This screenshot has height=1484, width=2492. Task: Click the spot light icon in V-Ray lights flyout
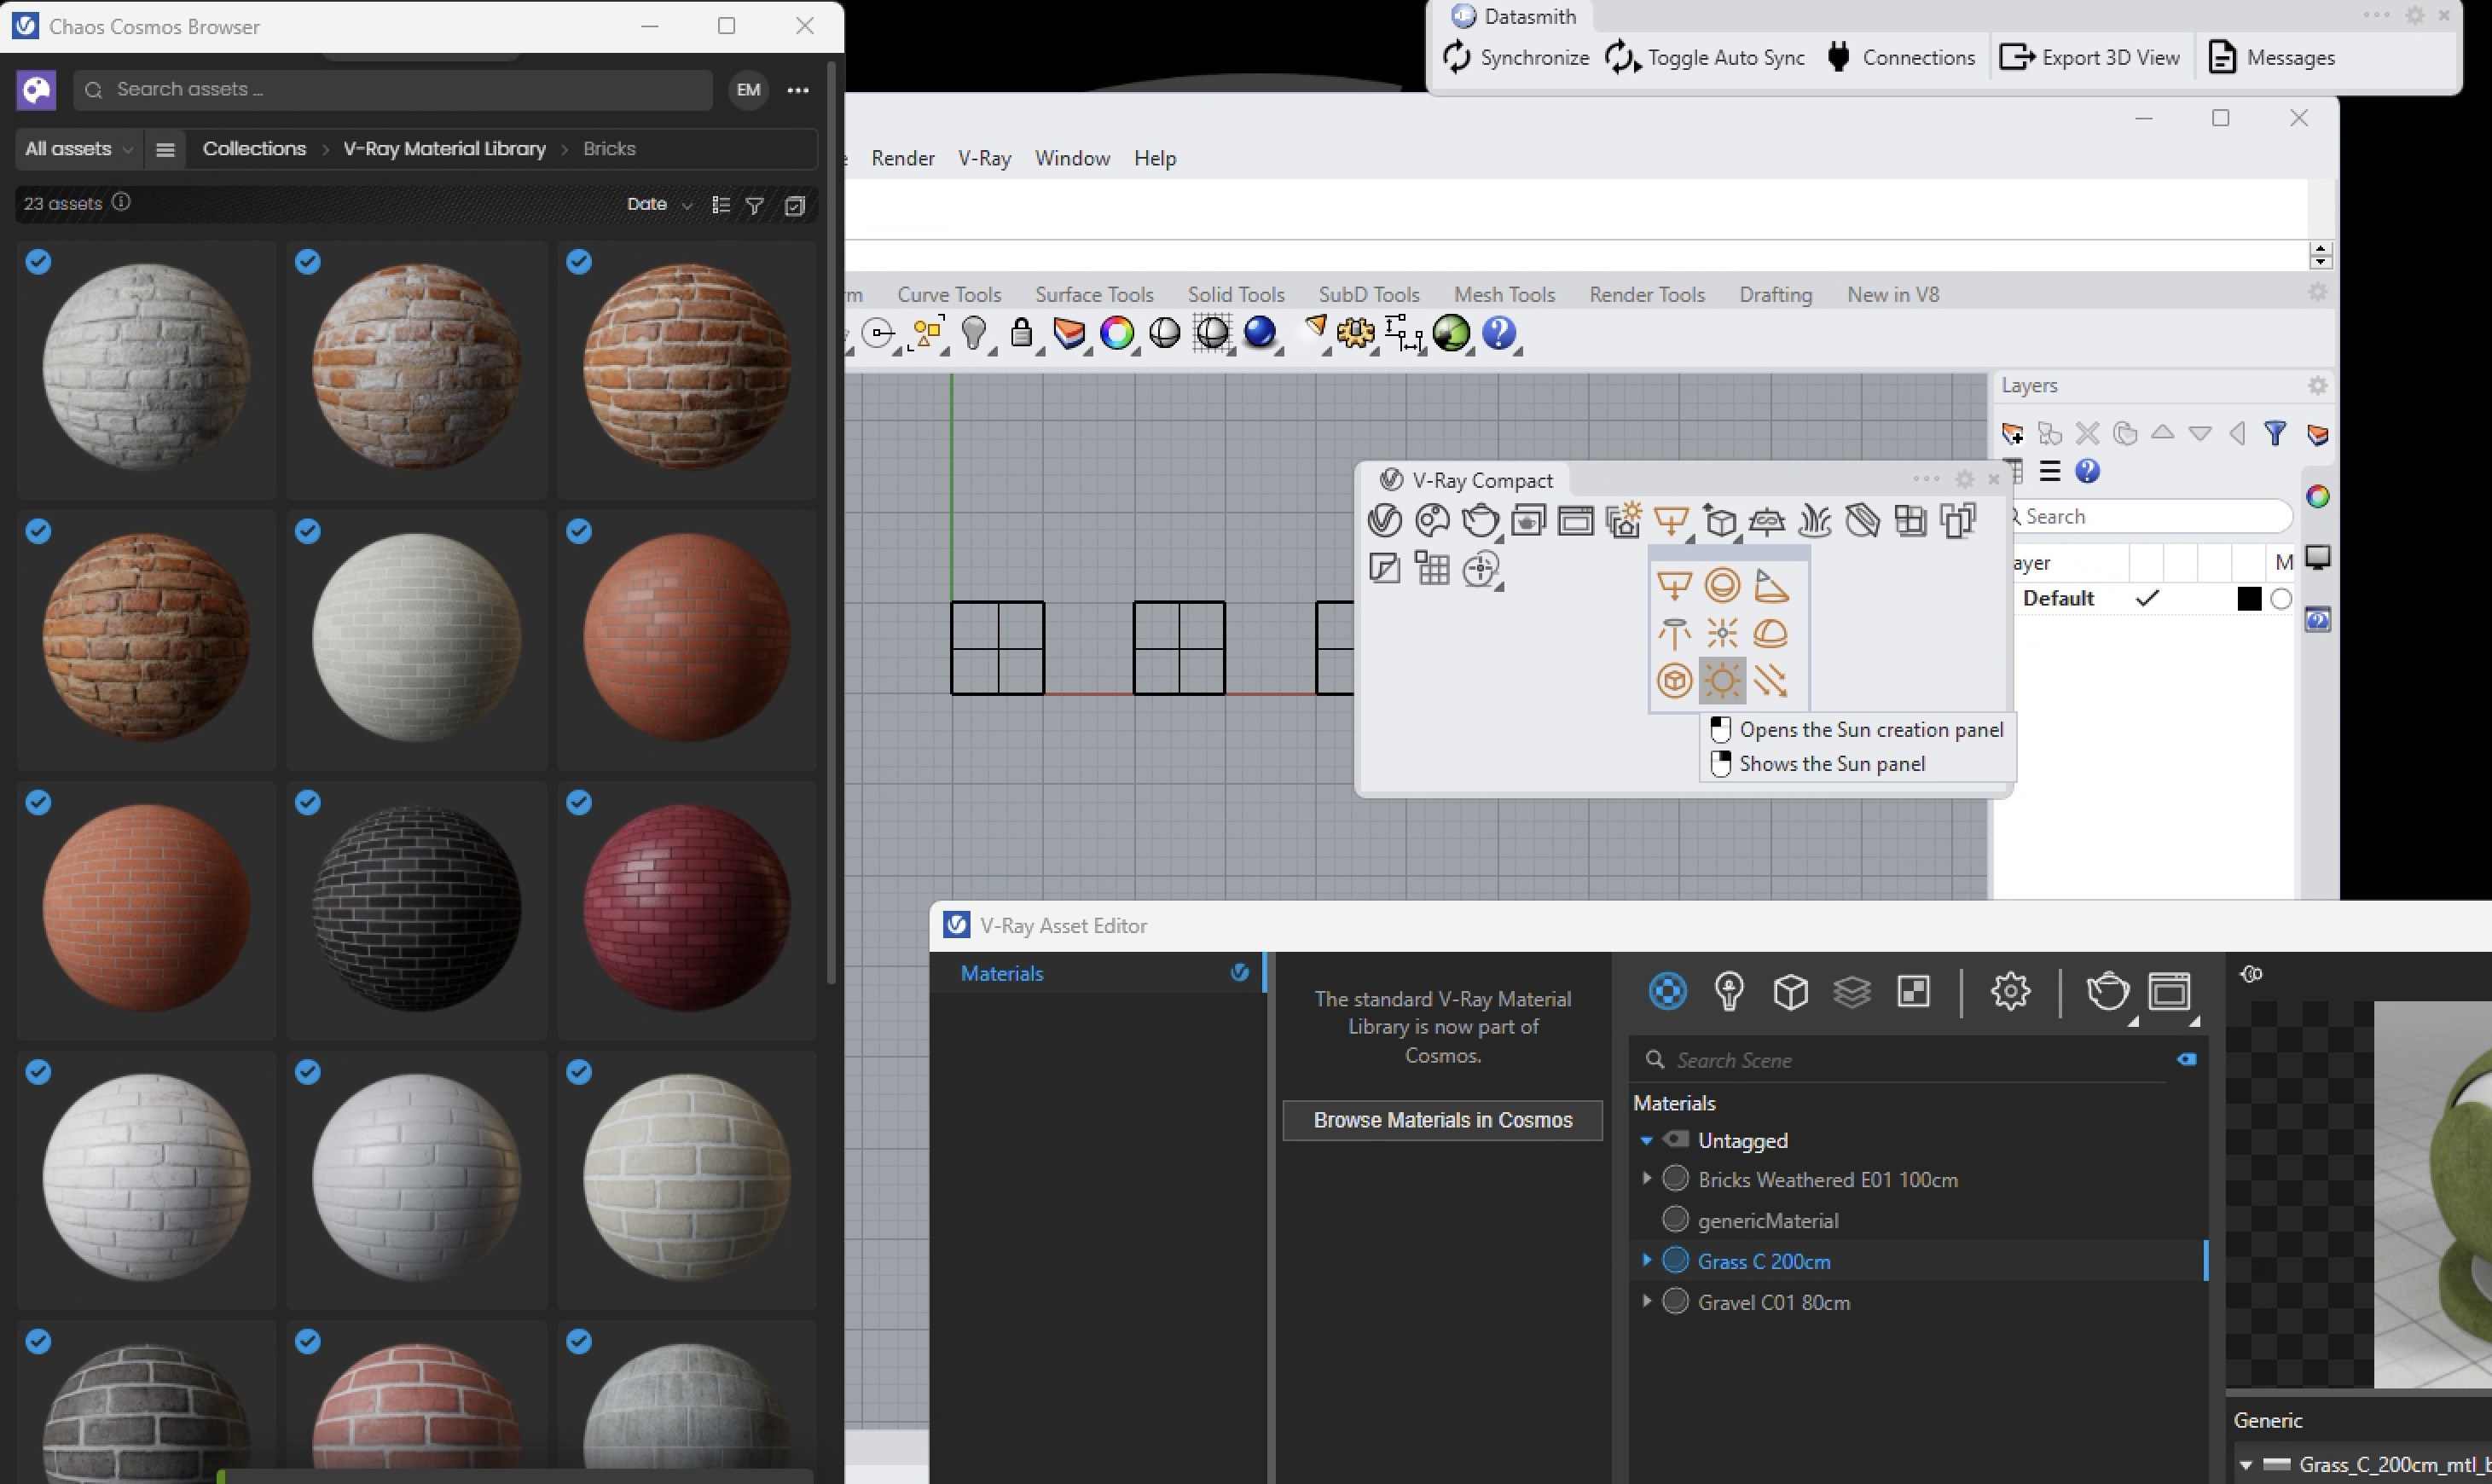1770,585
